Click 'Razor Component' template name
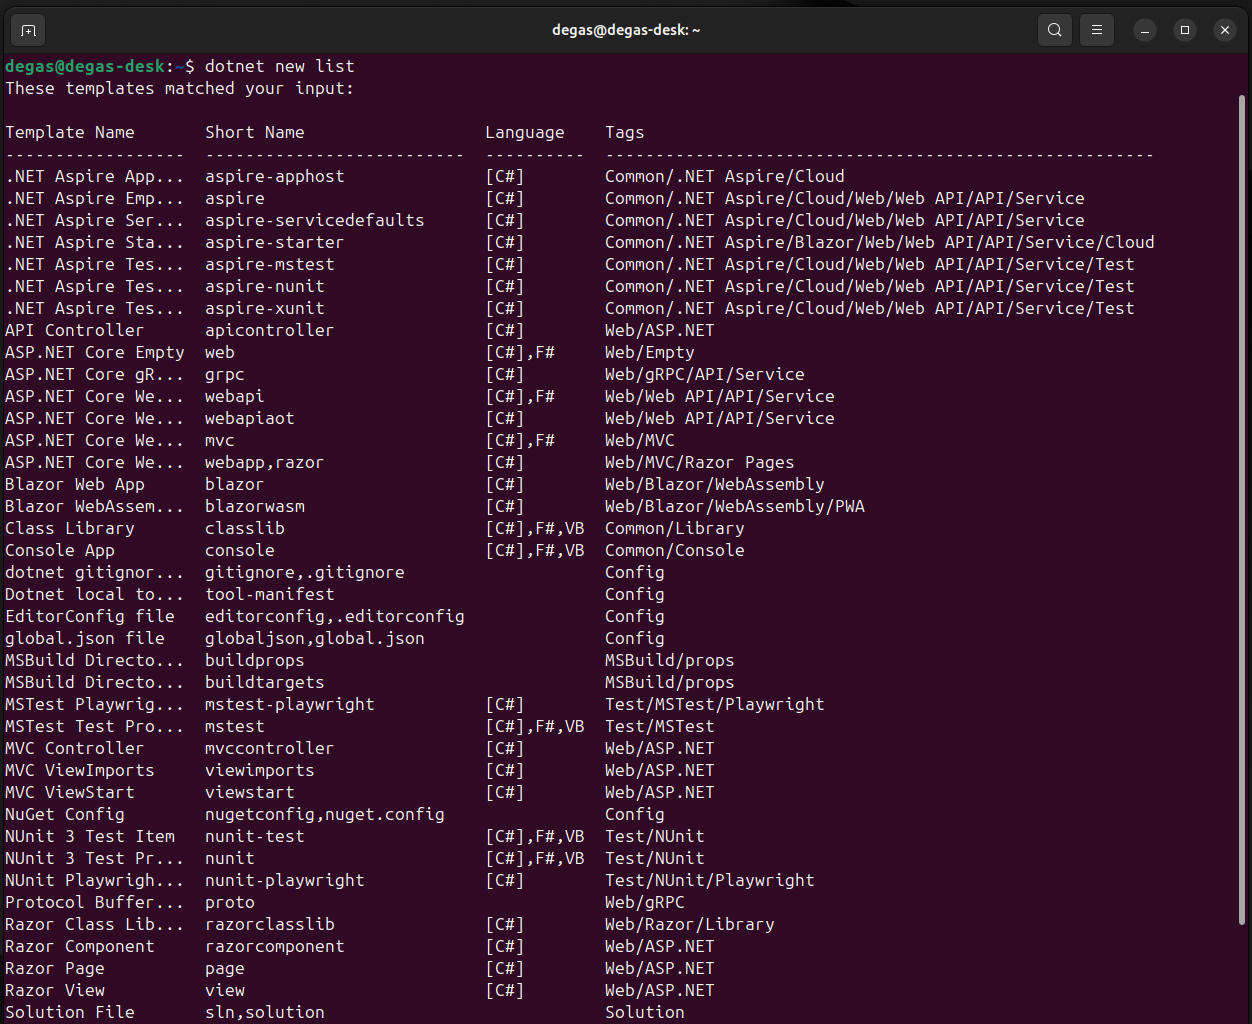Viewport: 1252px width, 1024px height. click(80, 946)
